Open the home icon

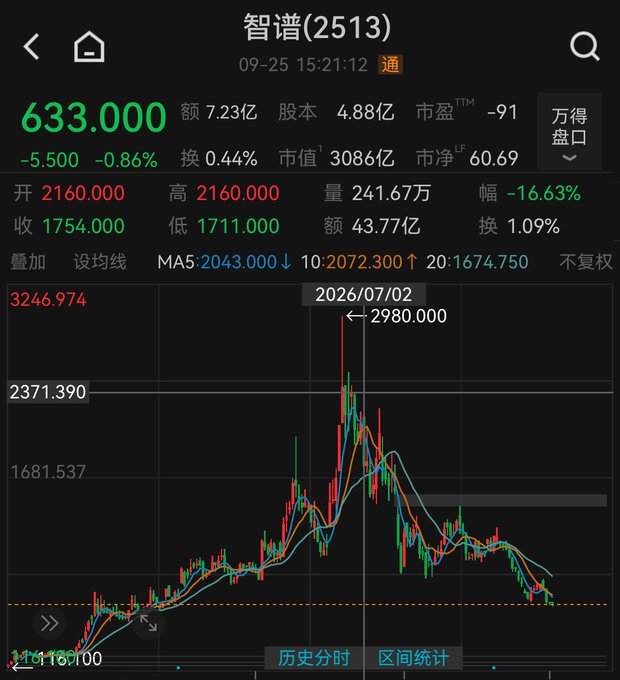[x=89, y=46]
